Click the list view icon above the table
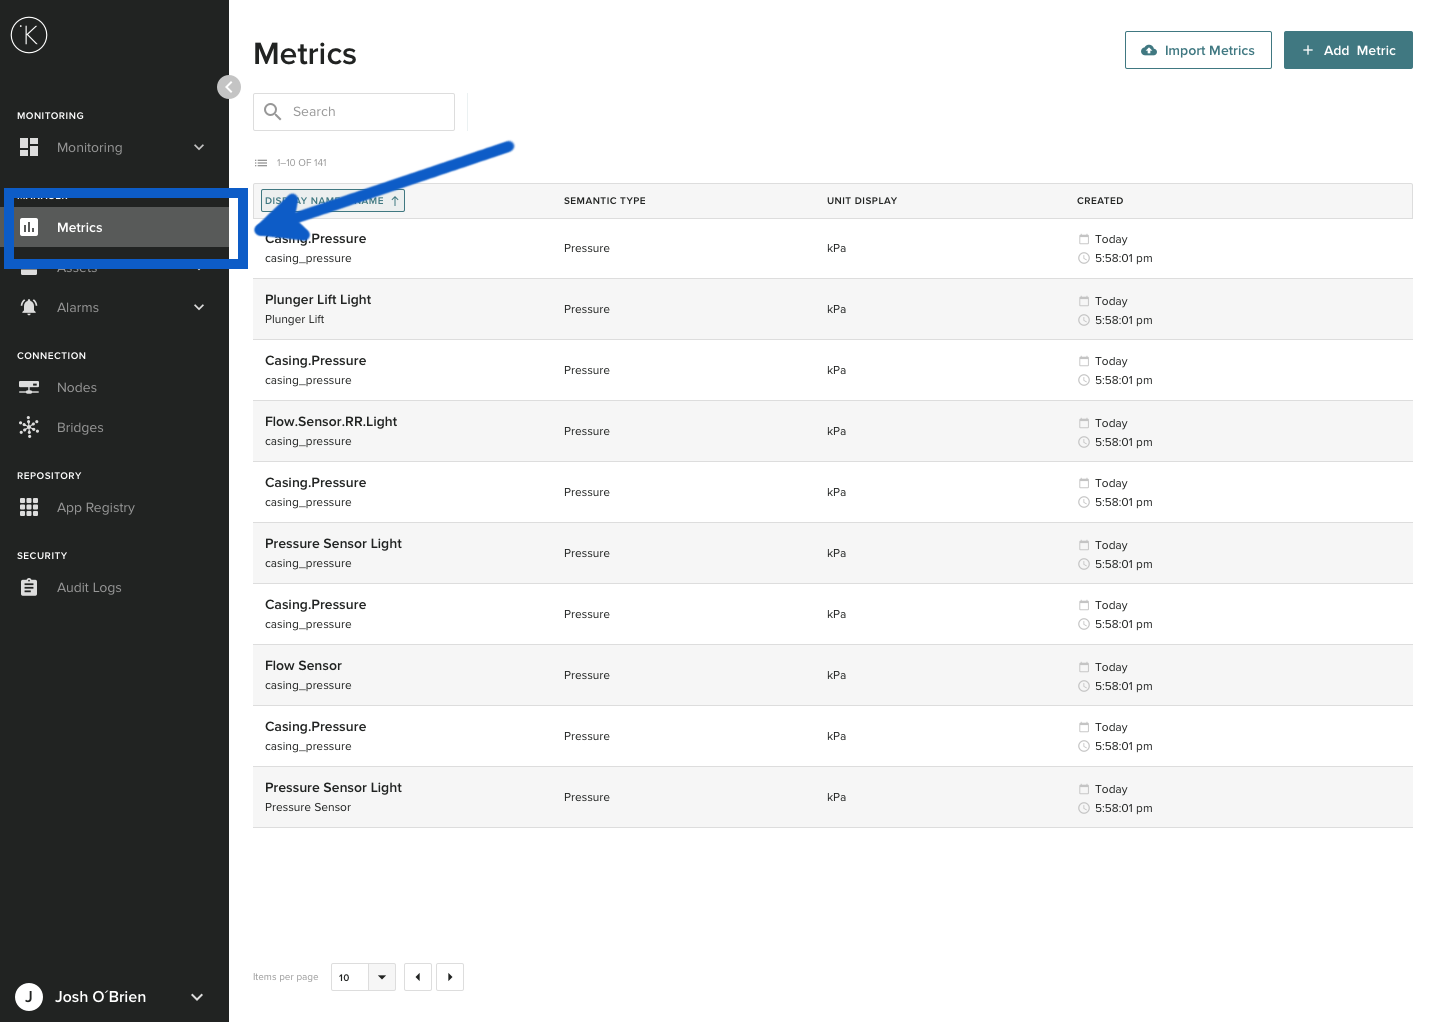1439x1022 pixels. 261,163
